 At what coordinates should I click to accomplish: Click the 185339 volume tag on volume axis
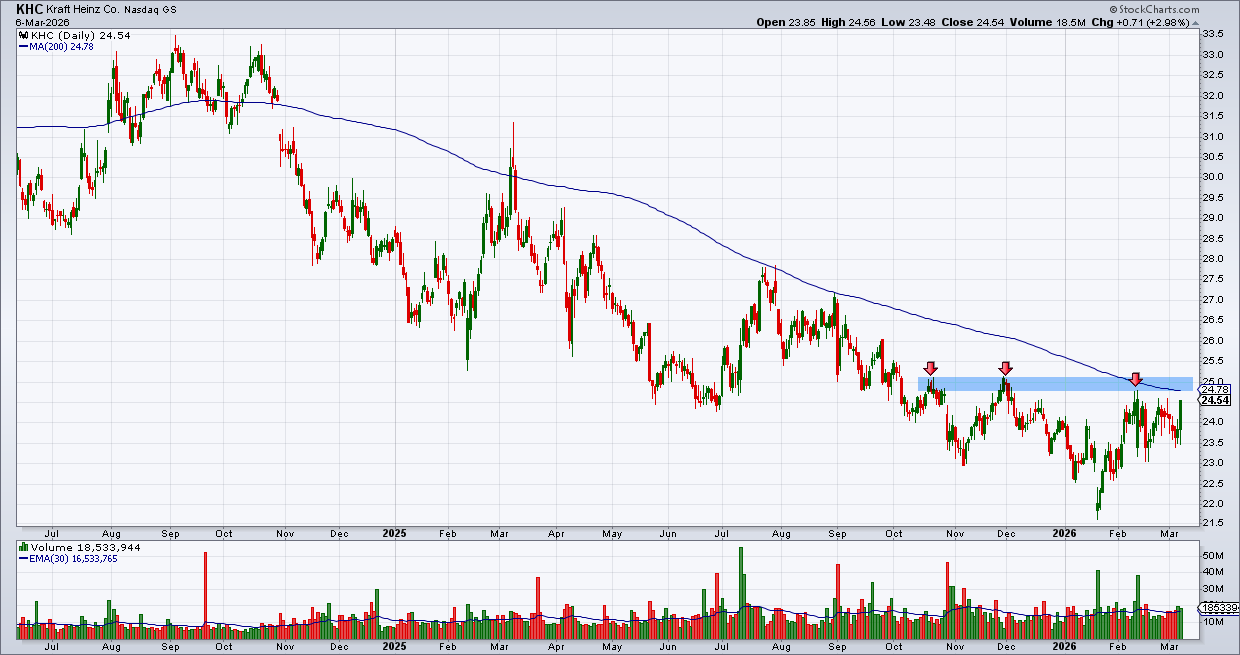pyautogui.click(x=1217, y=608)
